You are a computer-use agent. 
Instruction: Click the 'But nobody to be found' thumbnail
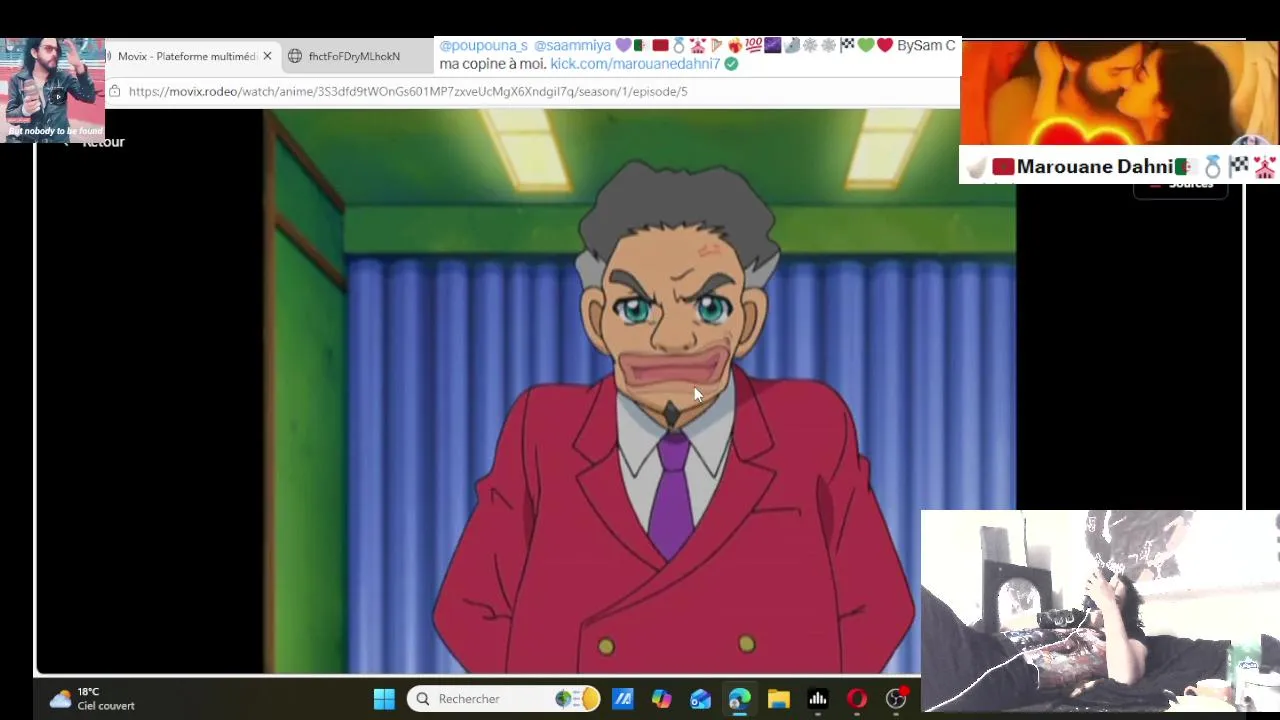click(x=52, y=90)
